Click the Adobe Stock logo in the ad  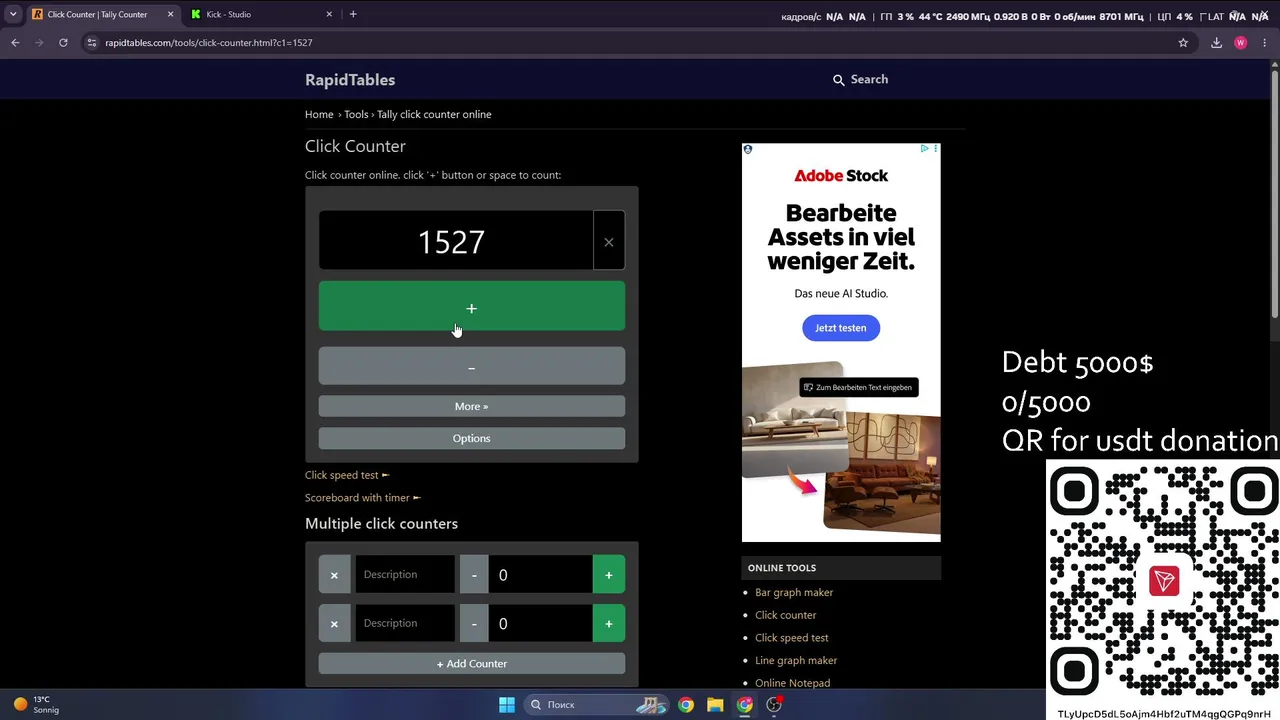click(841, 175)
